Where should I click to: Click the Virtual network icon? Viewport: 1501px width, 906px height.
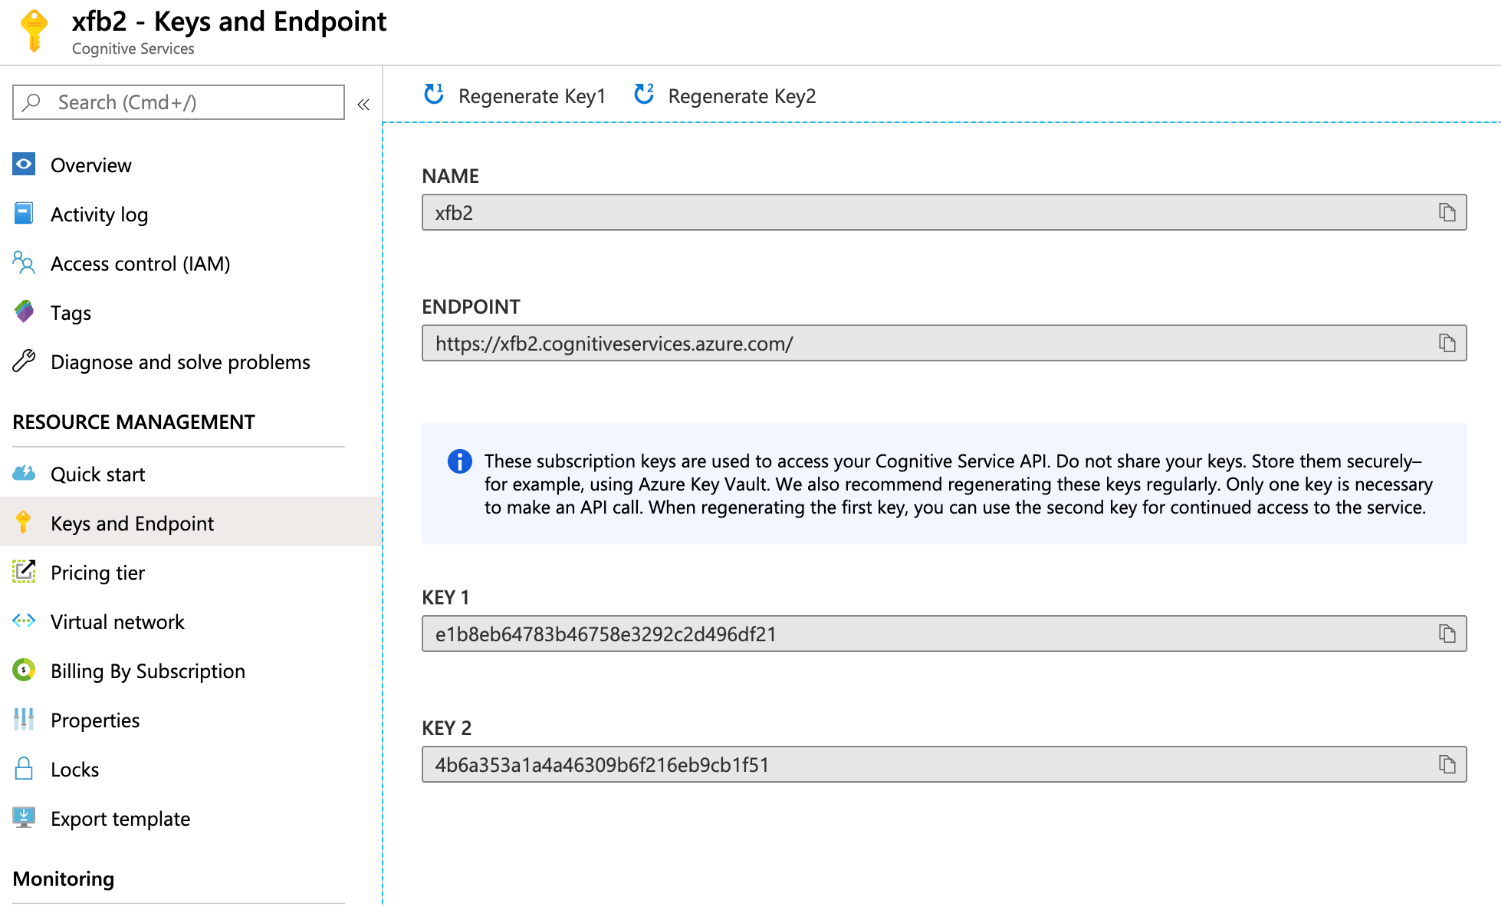(x=24, y=620)
